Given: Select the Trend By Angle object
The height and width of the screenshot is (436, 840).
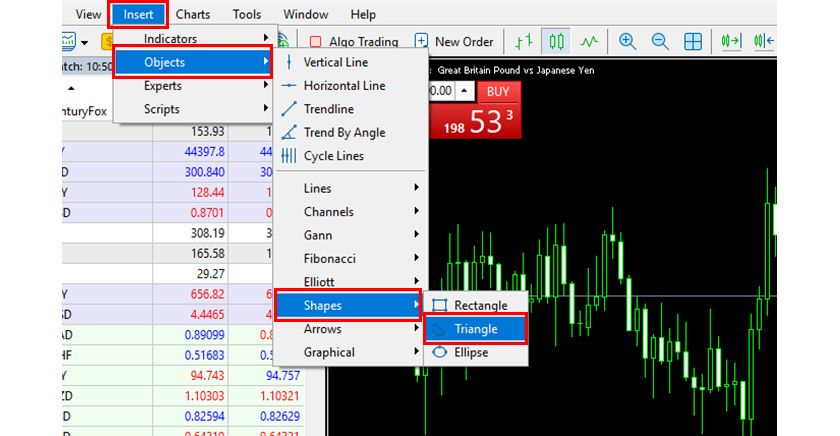Looking at the screenshot, I should 343,132.
